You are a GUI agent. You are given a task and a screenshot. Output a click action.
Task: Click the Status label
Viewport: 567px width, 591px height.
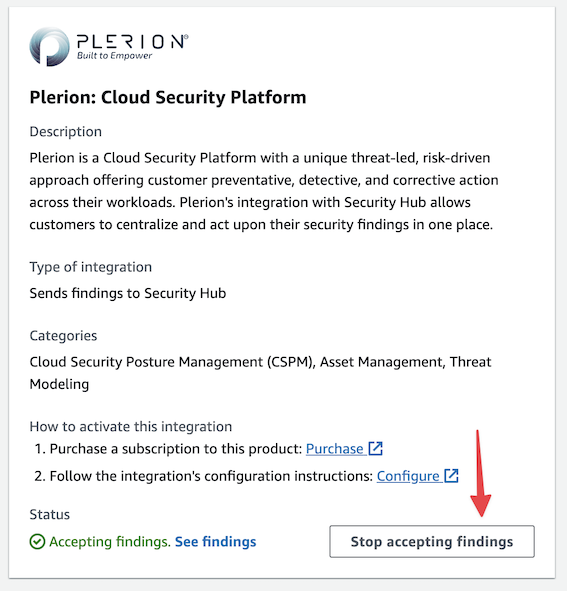point(50,514)
